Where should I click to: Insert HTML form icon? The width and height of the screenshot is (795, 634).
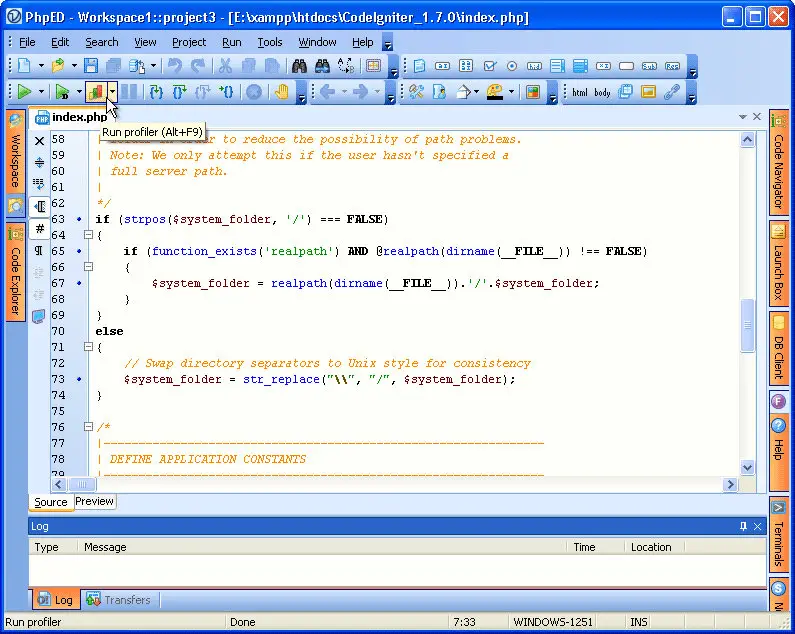click(419, 66)
